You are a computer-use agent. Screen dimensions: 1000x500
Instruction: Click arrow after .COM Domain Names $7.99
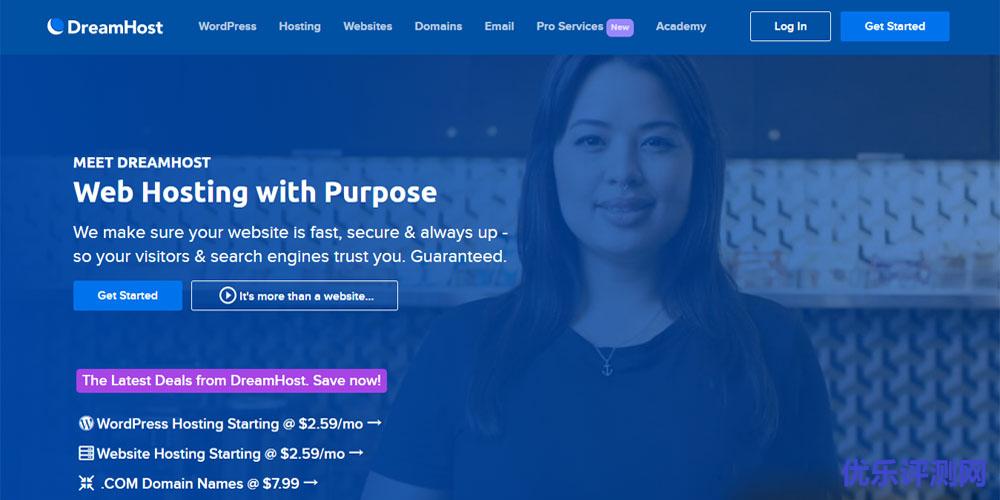coord(311,483)
